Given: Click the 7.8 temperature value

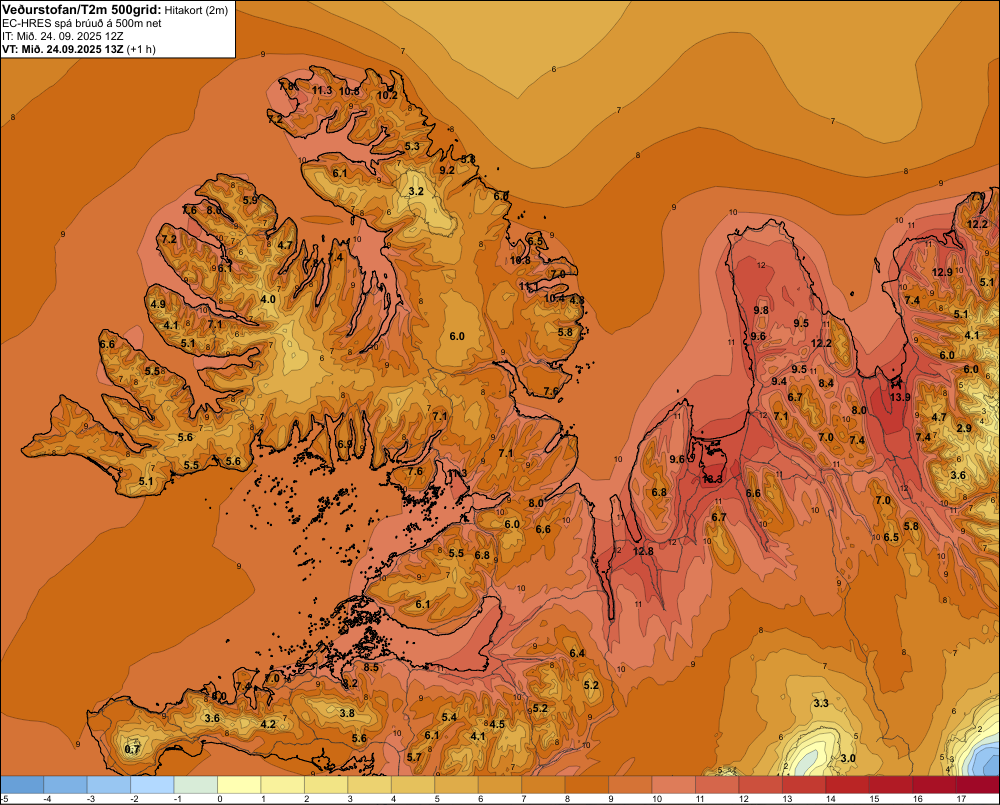Looking at the screenshot, I should pos(288,85).
